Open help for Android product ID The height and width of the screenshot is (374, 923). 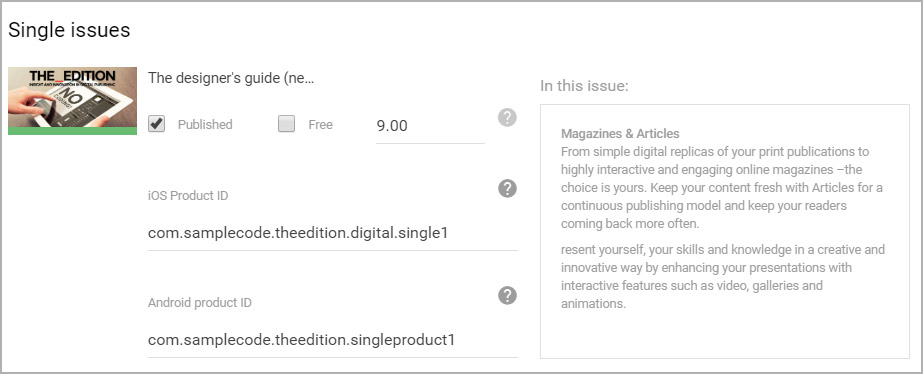click(507, 296)
